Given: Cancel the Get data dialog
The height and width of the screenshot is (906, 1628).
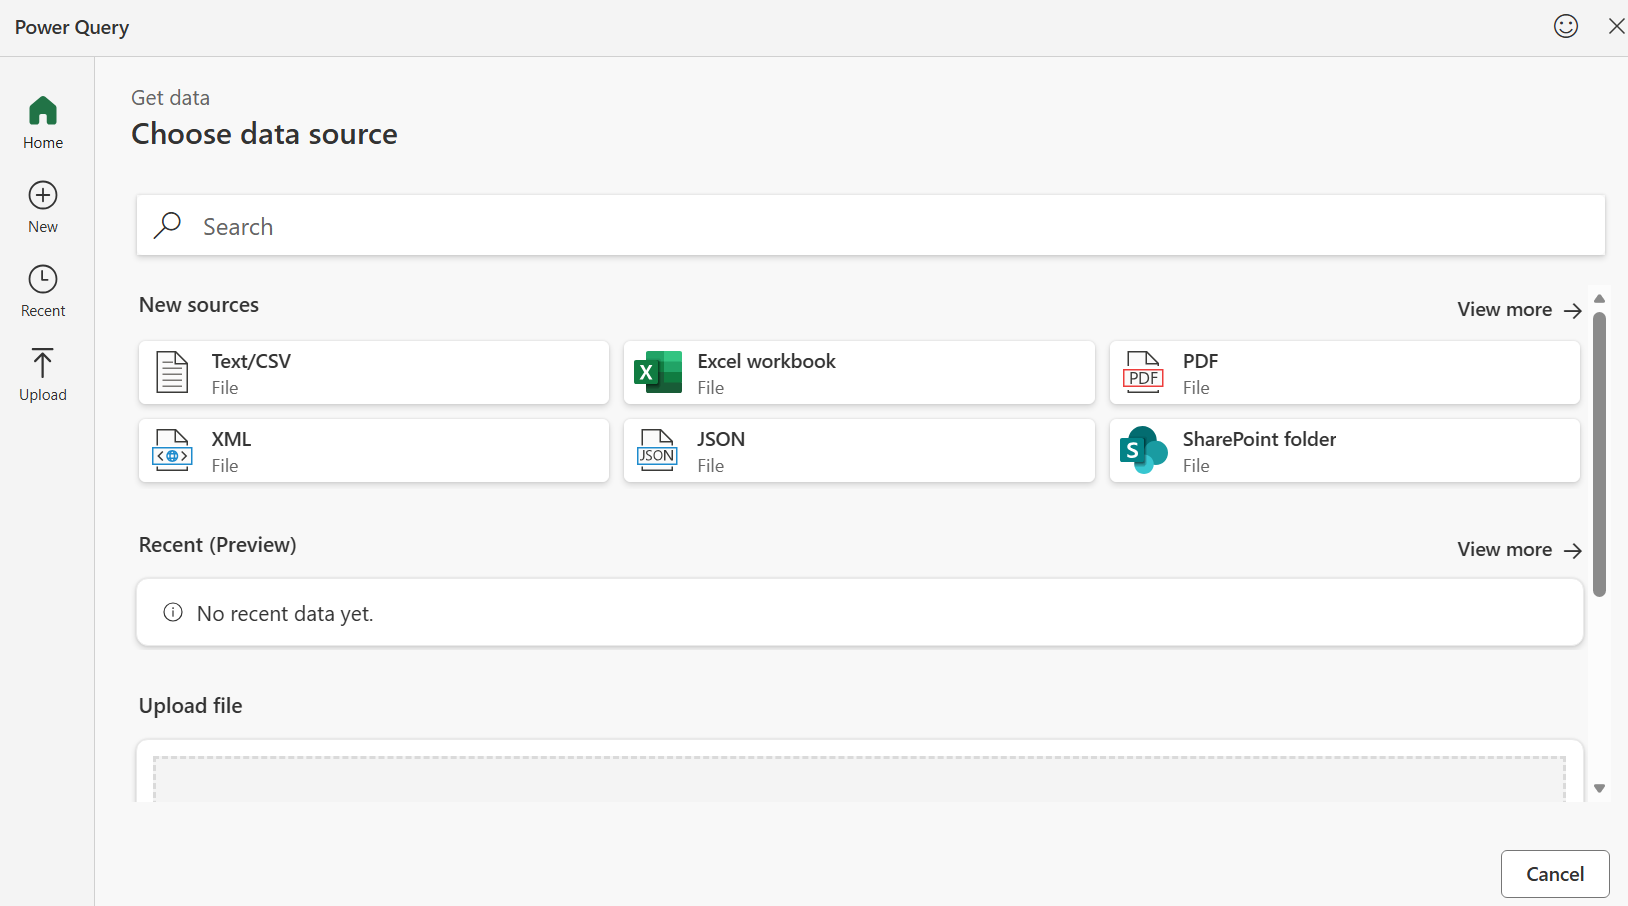Looking at the screenshot, I should pos(1555,874).
